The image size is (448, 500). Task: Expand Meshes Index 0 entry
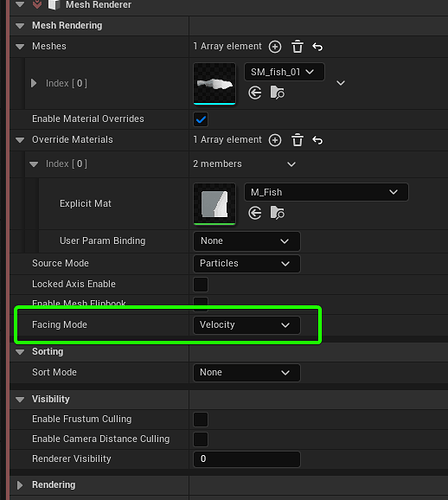tap(34, 83)
